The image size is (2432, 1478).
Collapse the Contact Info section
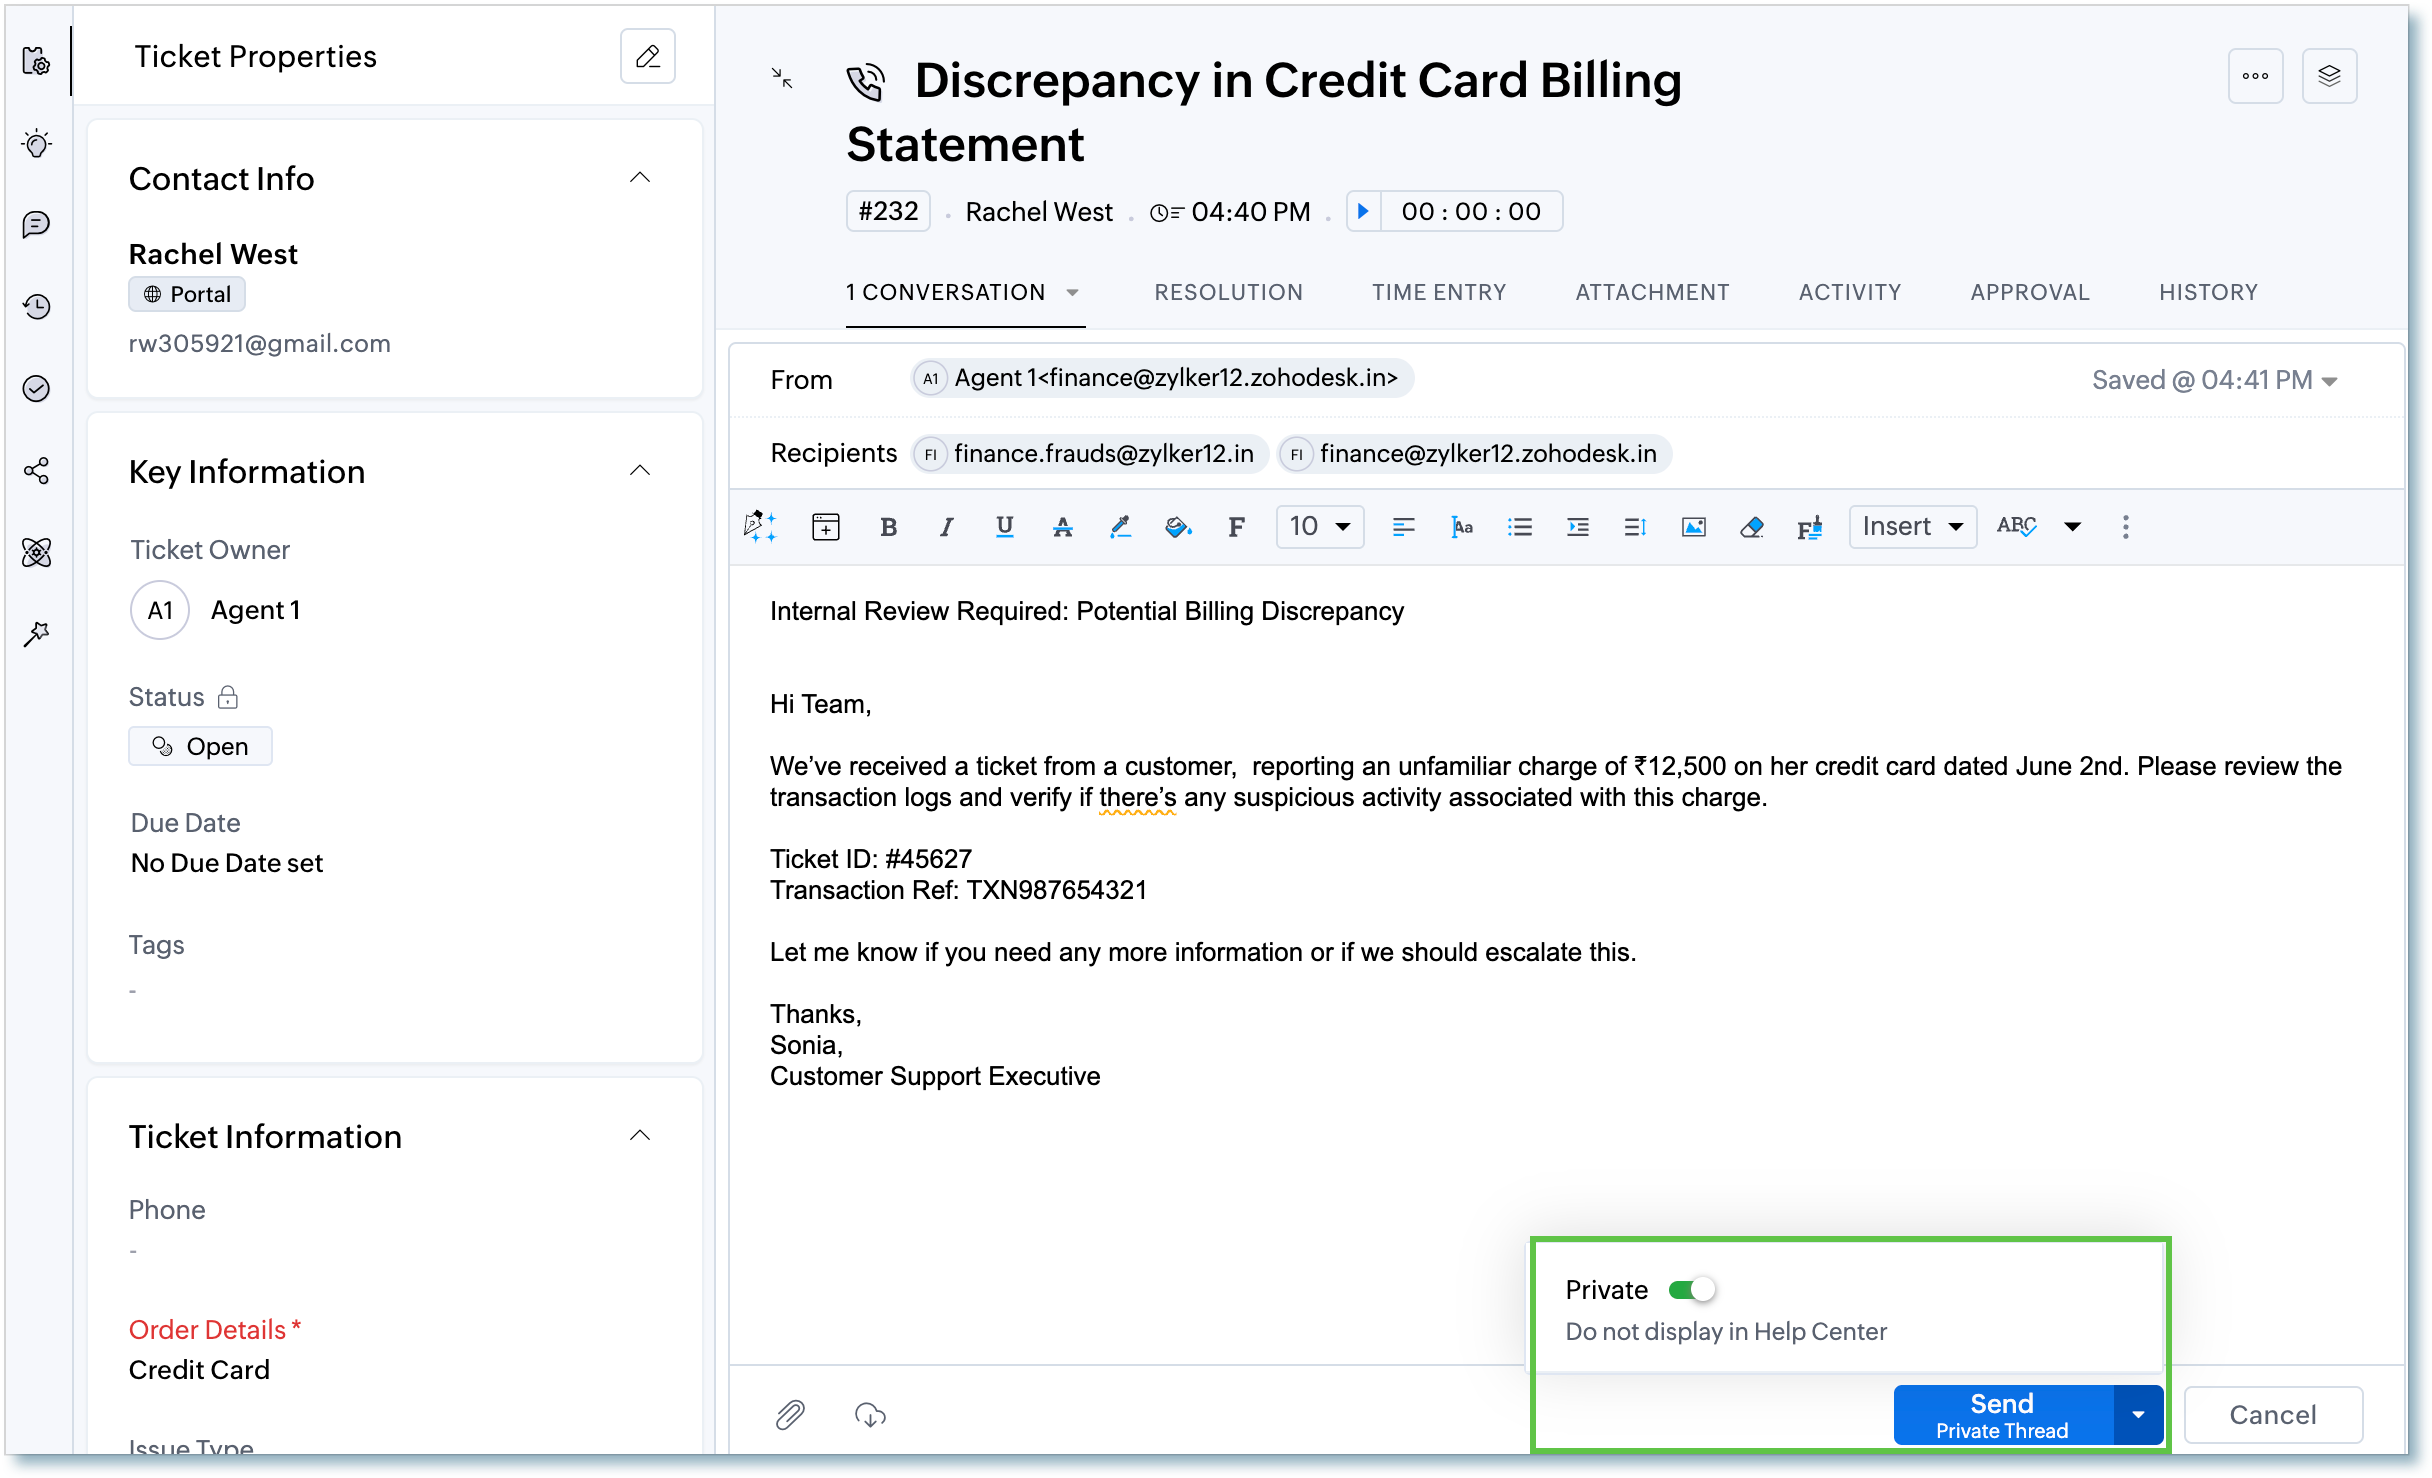pos(640,178)
